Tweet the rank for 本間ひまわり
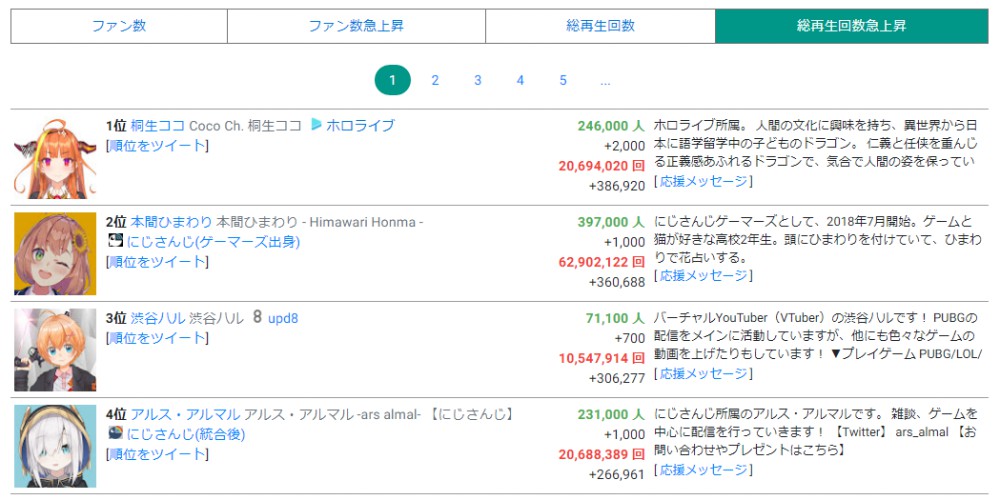The width and height of the screenshot is (1000, 500). tap(158, 261)
